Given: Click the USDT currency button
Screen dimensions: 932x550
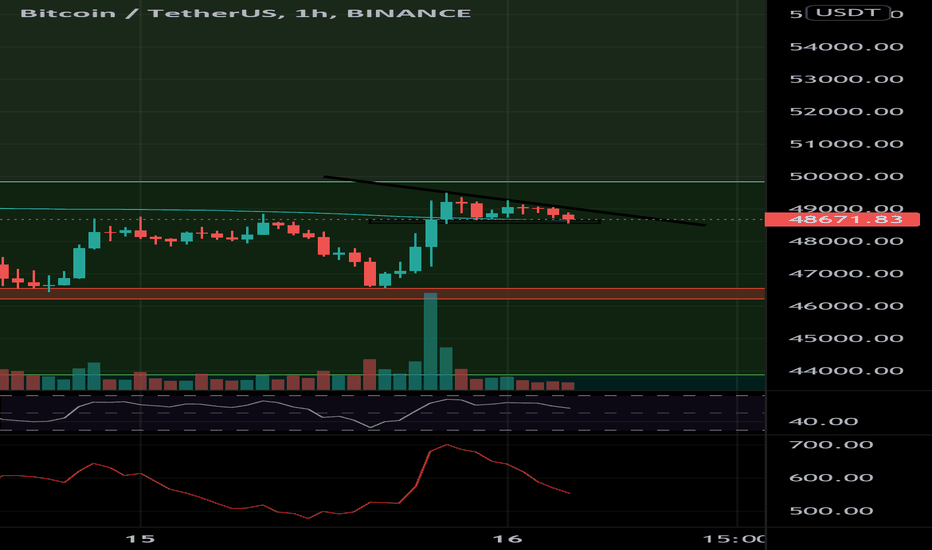Looking at the screenshot, I should pos(848,12).
